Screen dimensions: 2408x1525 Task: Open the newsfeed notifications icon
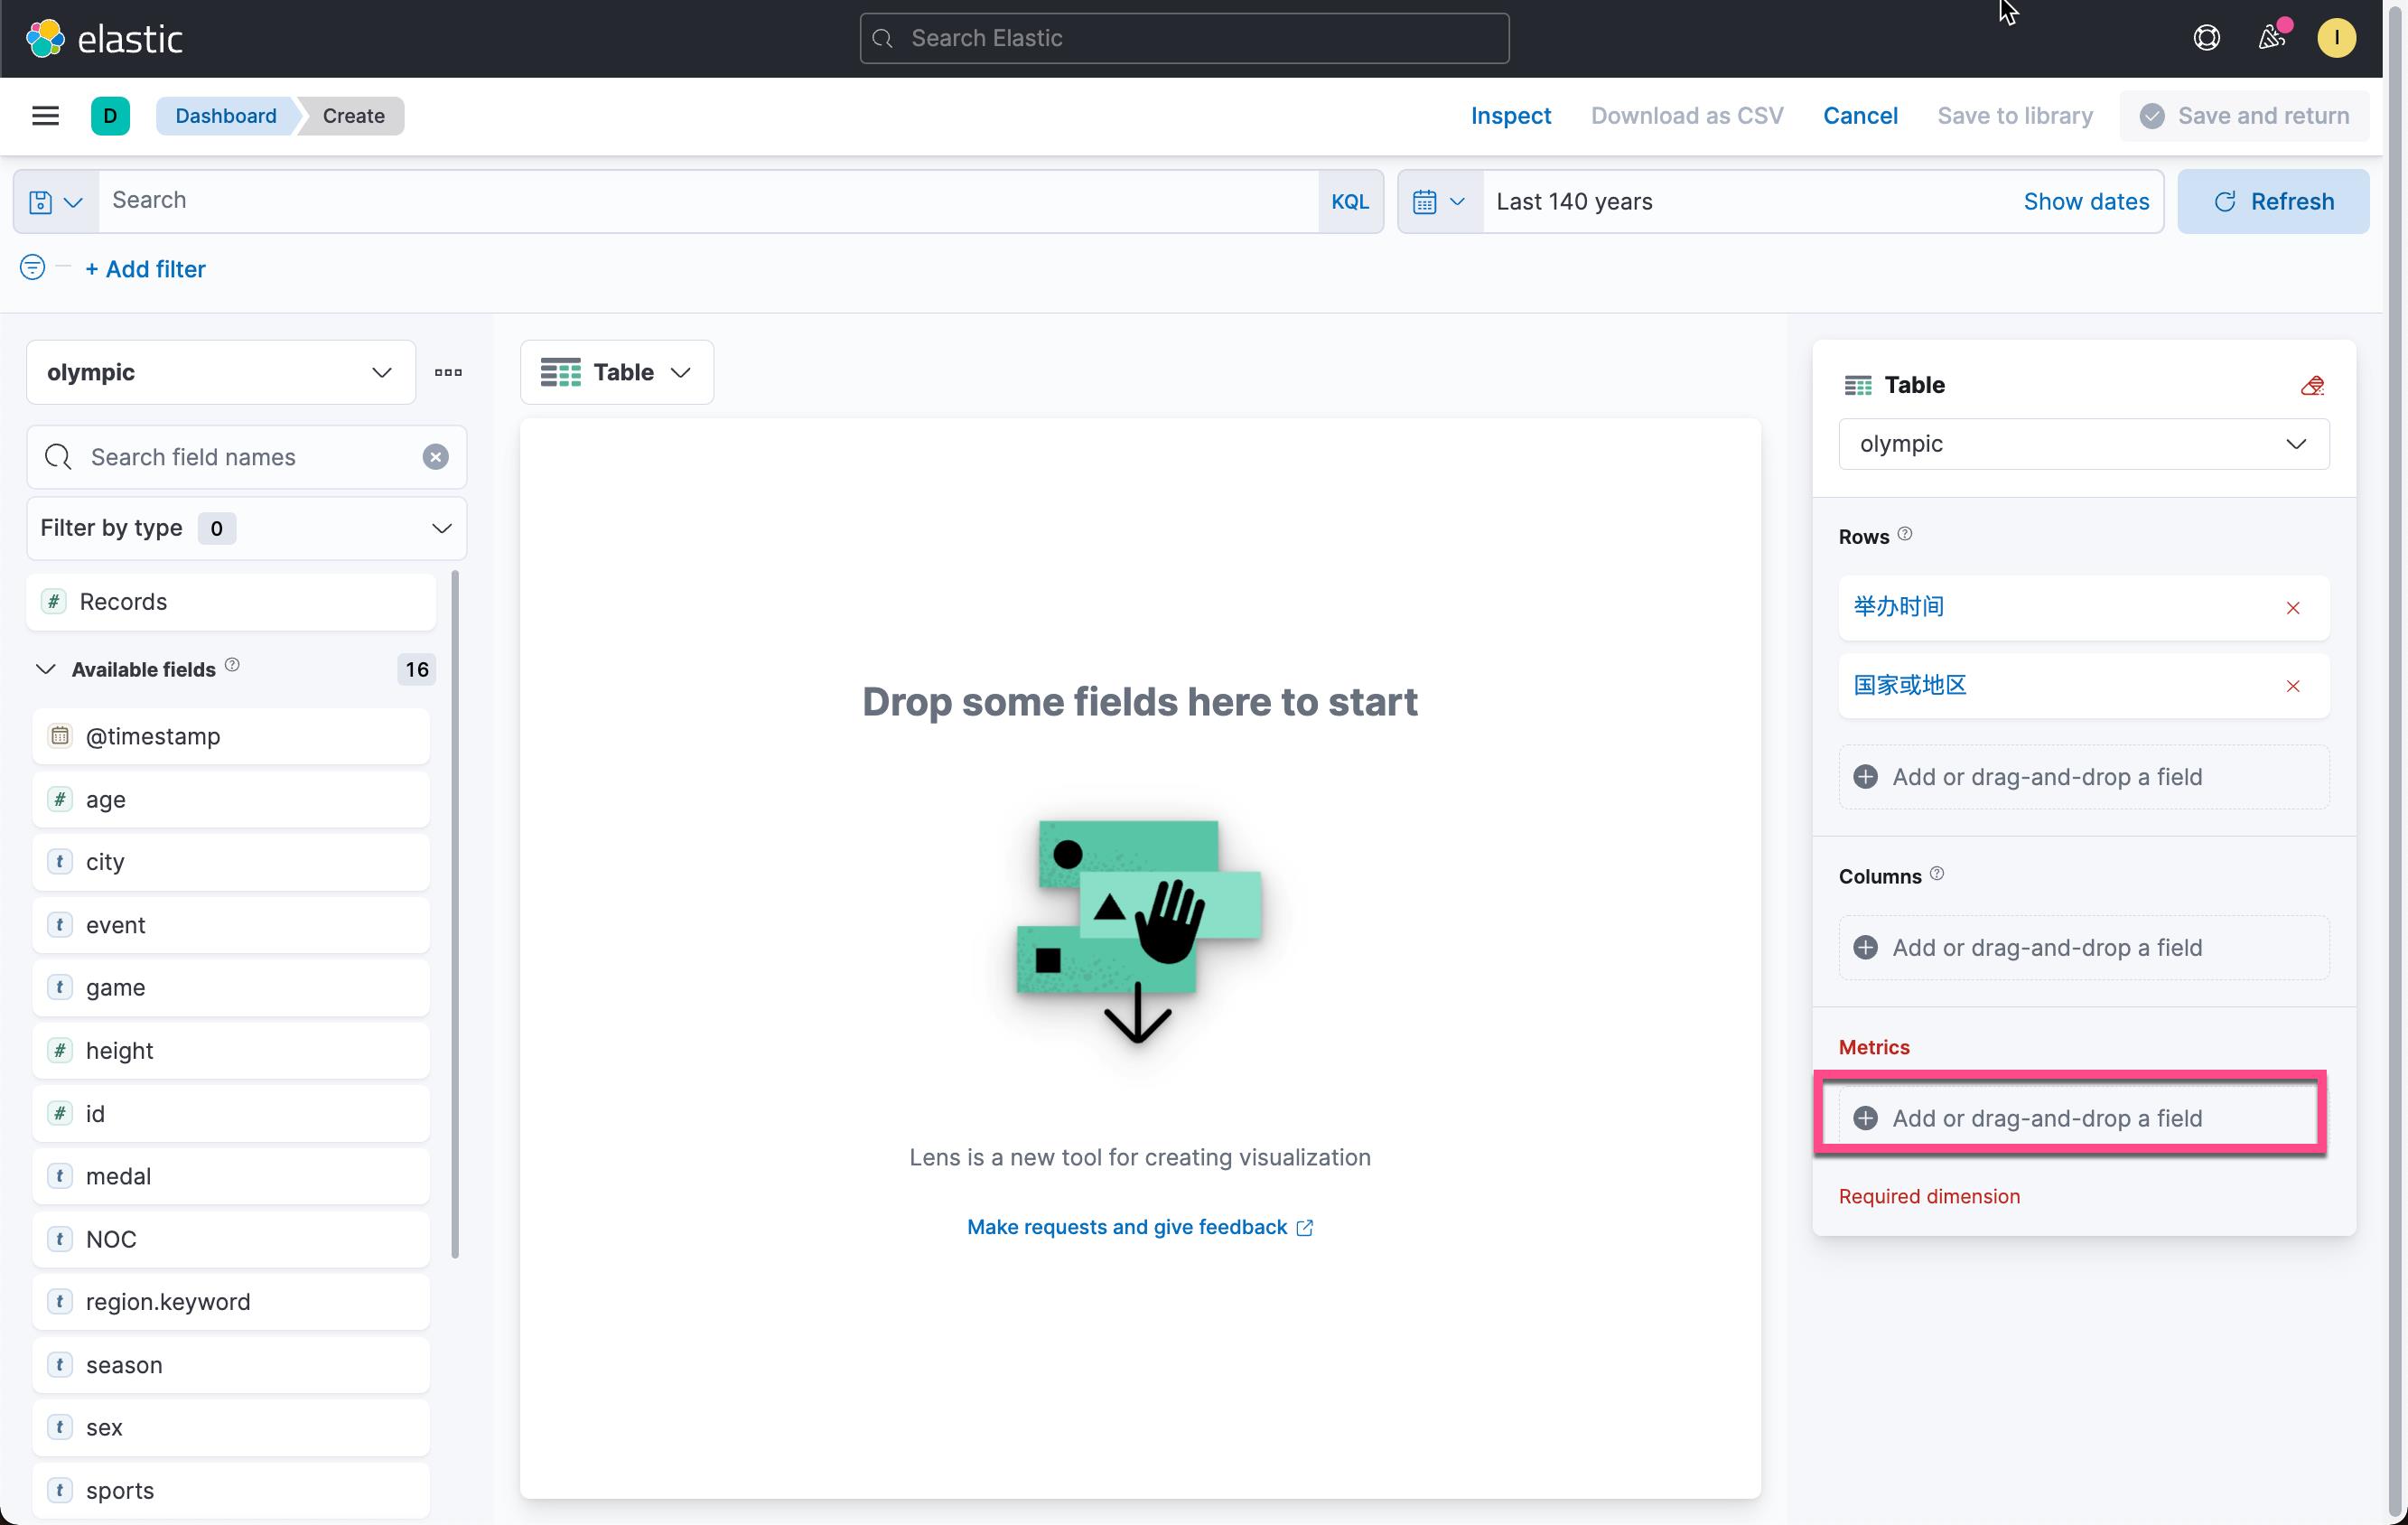2271,38
